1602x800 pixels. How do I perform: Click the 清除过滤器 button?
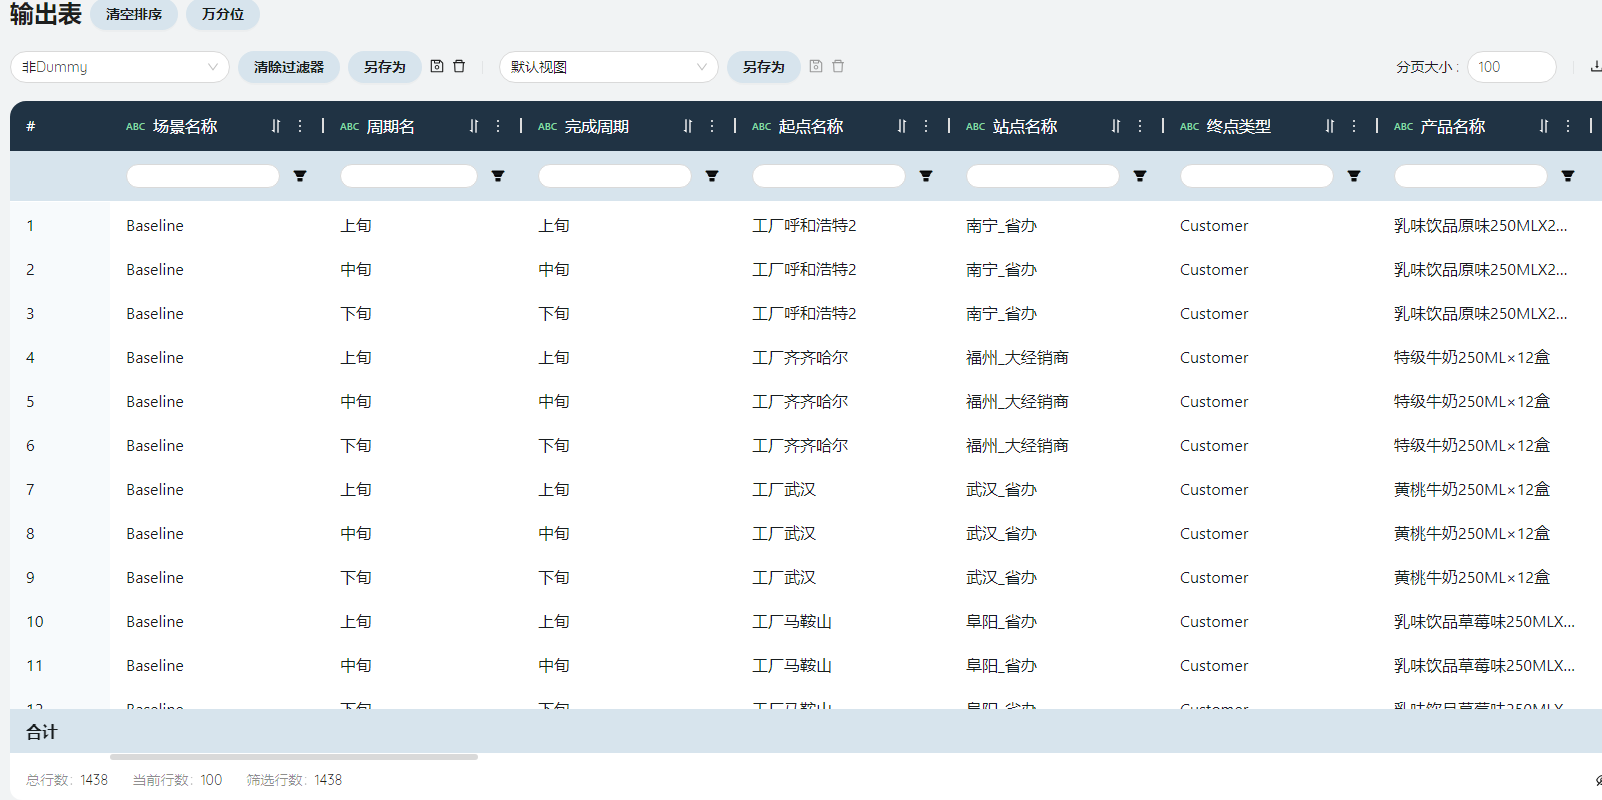[x=289, y=67]
